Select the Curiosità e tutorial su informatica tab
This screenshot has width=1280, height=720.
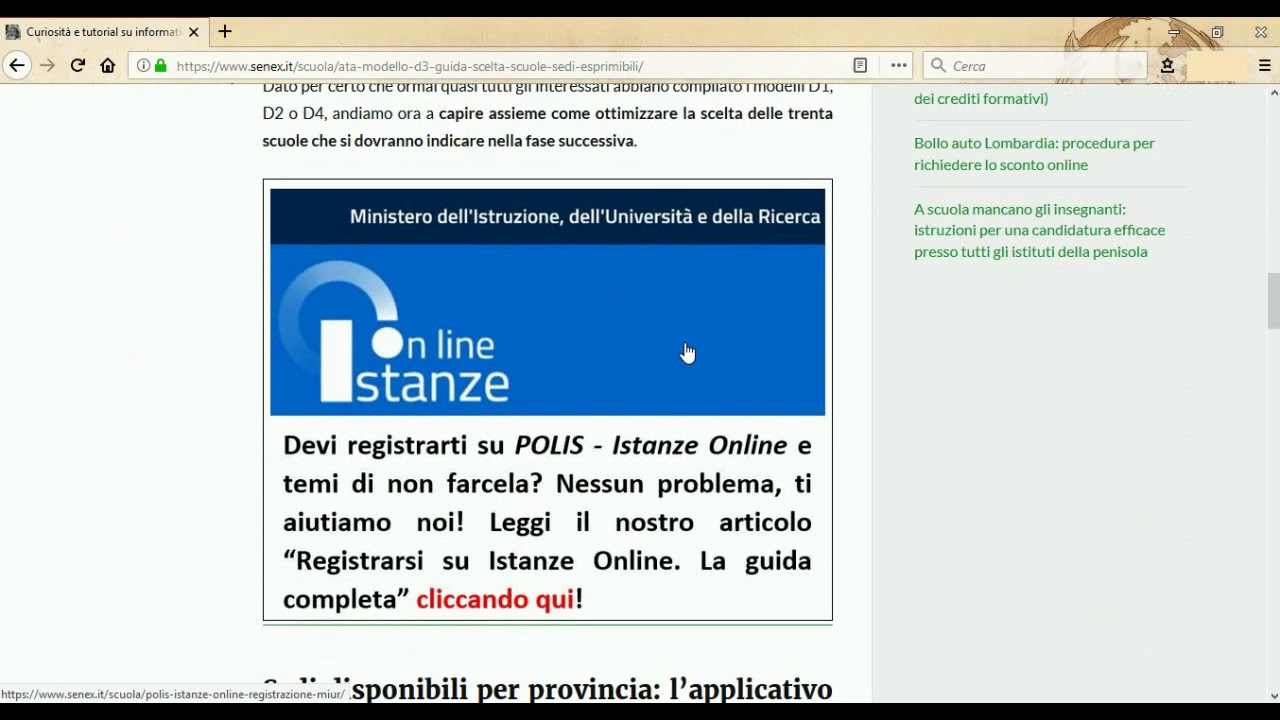pos(103,32)
